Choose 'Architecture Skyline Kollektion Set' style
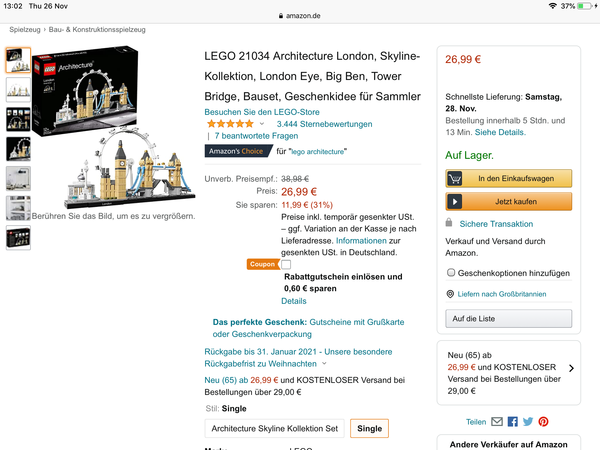The width and height of the screenshot is (600, 450). (274, 428)
